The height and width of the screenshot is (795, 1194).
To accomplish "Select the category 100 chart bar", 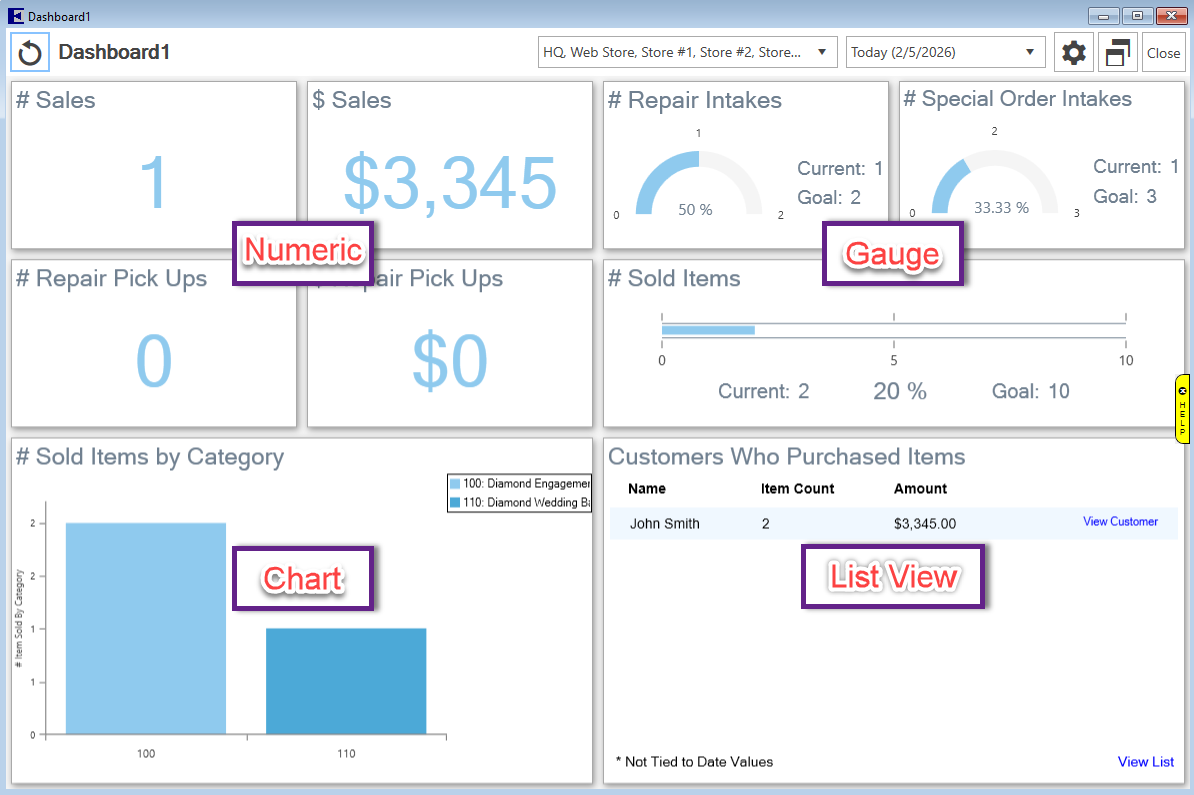I will pyautogui.click(x=146, y=628).
